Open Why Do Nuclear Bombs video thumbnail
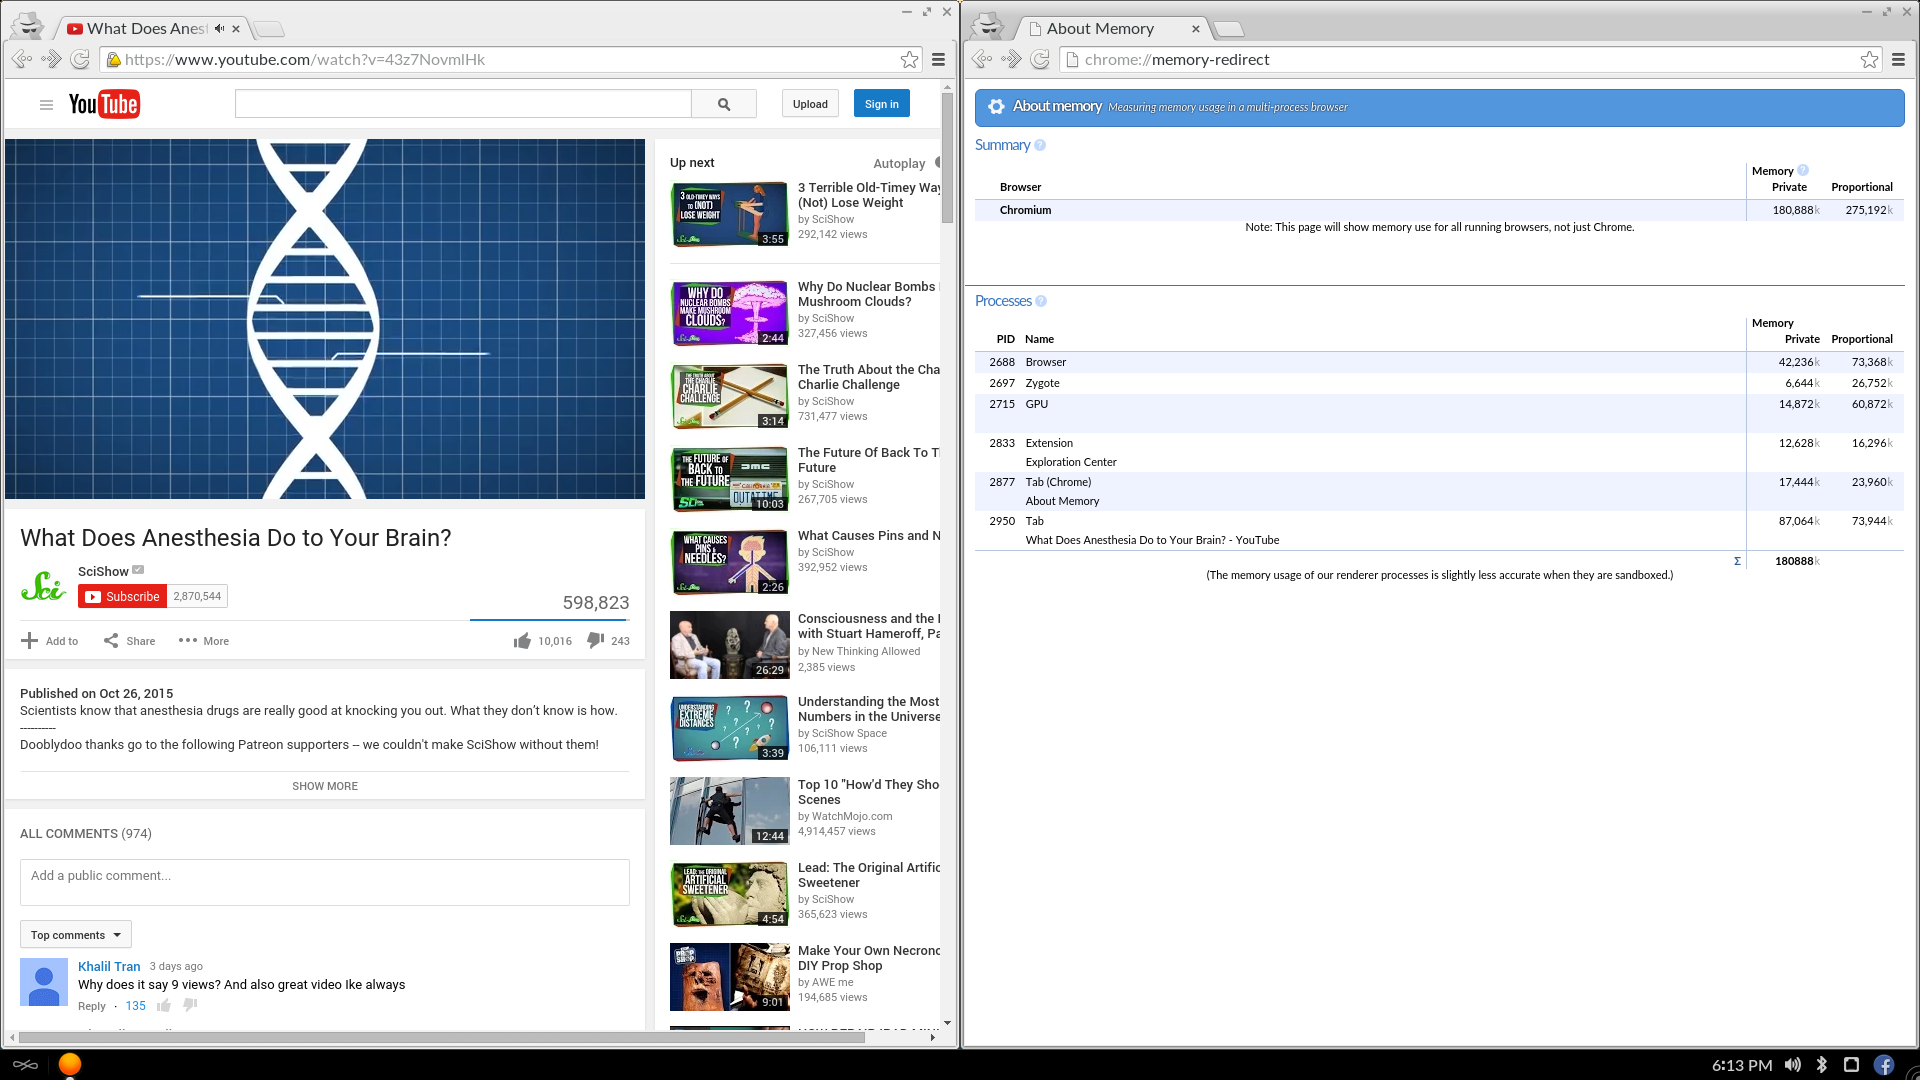The height and width of the screenshot is (1080, 1920). [730, 313]
